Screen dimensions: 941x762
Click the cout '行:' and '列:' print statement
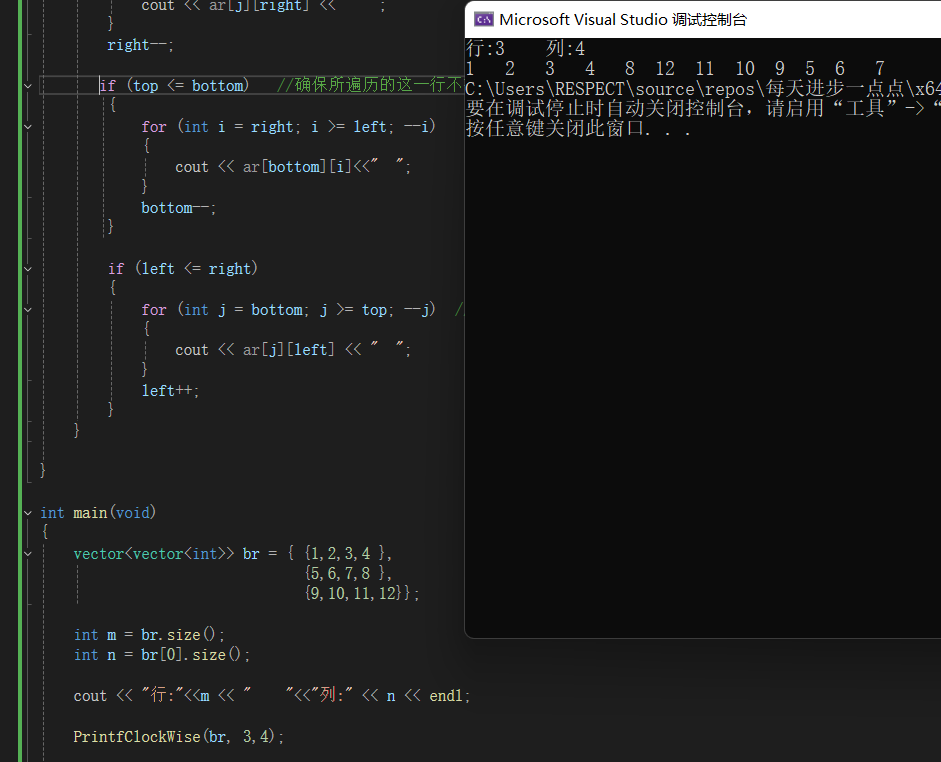tap(272, 696)
